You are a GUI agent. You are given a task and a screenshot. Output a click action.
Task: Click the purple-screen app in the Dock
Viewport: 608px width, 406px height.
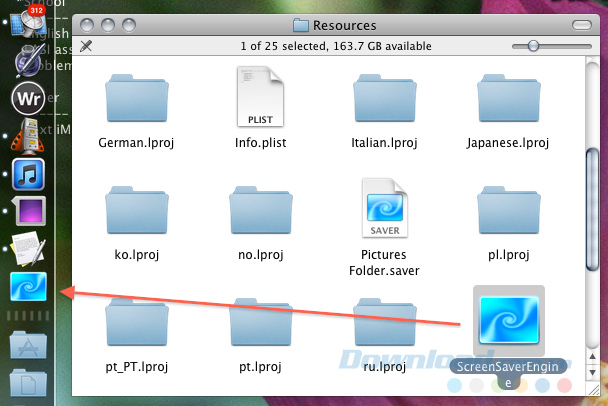coord(28,213)
